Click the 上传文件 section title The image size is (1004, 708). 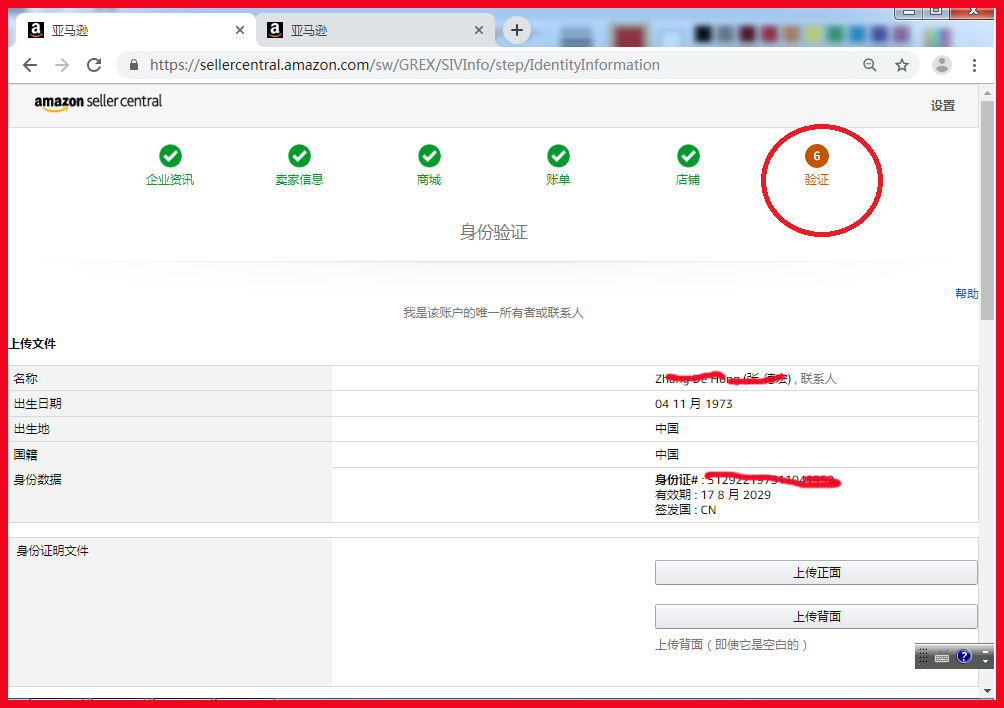pos(33,344)
